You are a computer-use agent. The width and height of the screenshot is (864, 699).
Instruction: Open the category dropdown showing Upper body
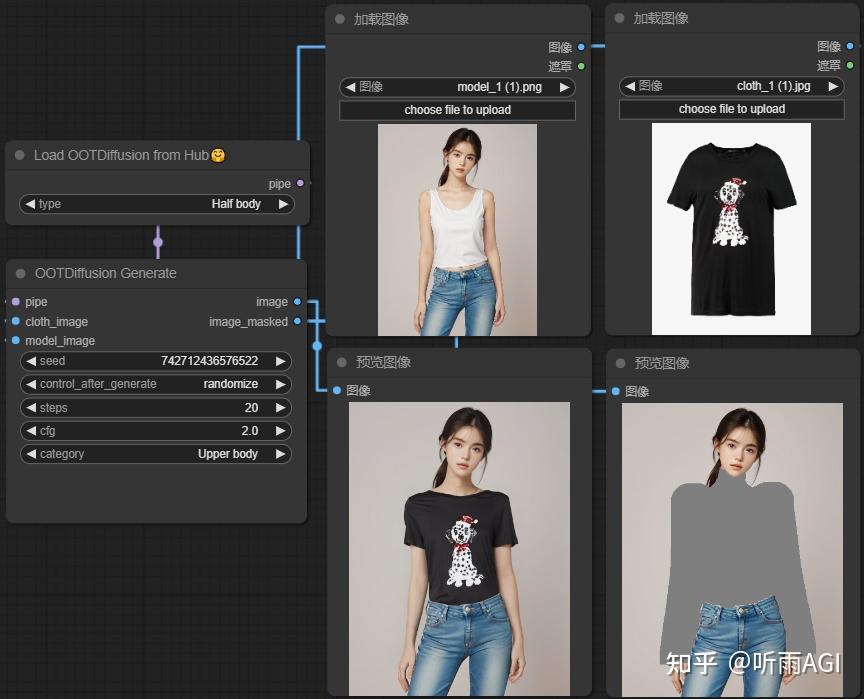155,454
